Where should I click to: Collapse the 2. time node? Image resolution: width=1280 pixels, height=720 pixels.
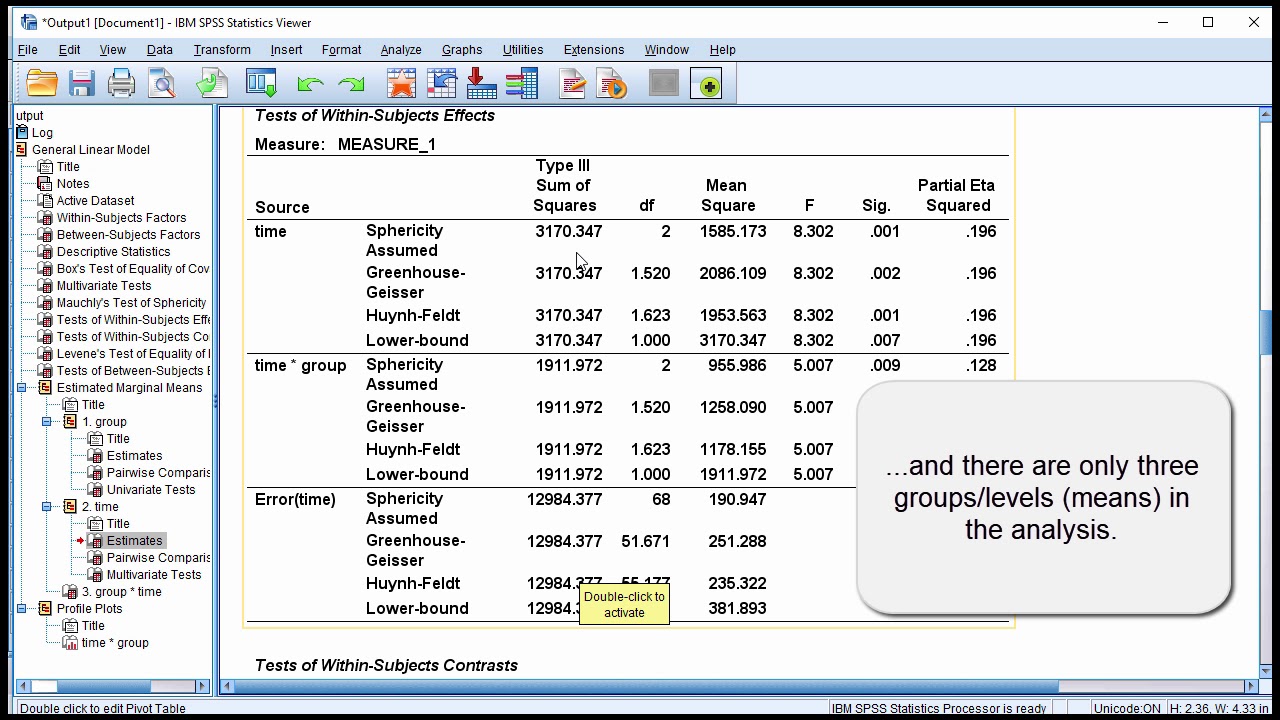pyautogui.click(x=46, y=507)
